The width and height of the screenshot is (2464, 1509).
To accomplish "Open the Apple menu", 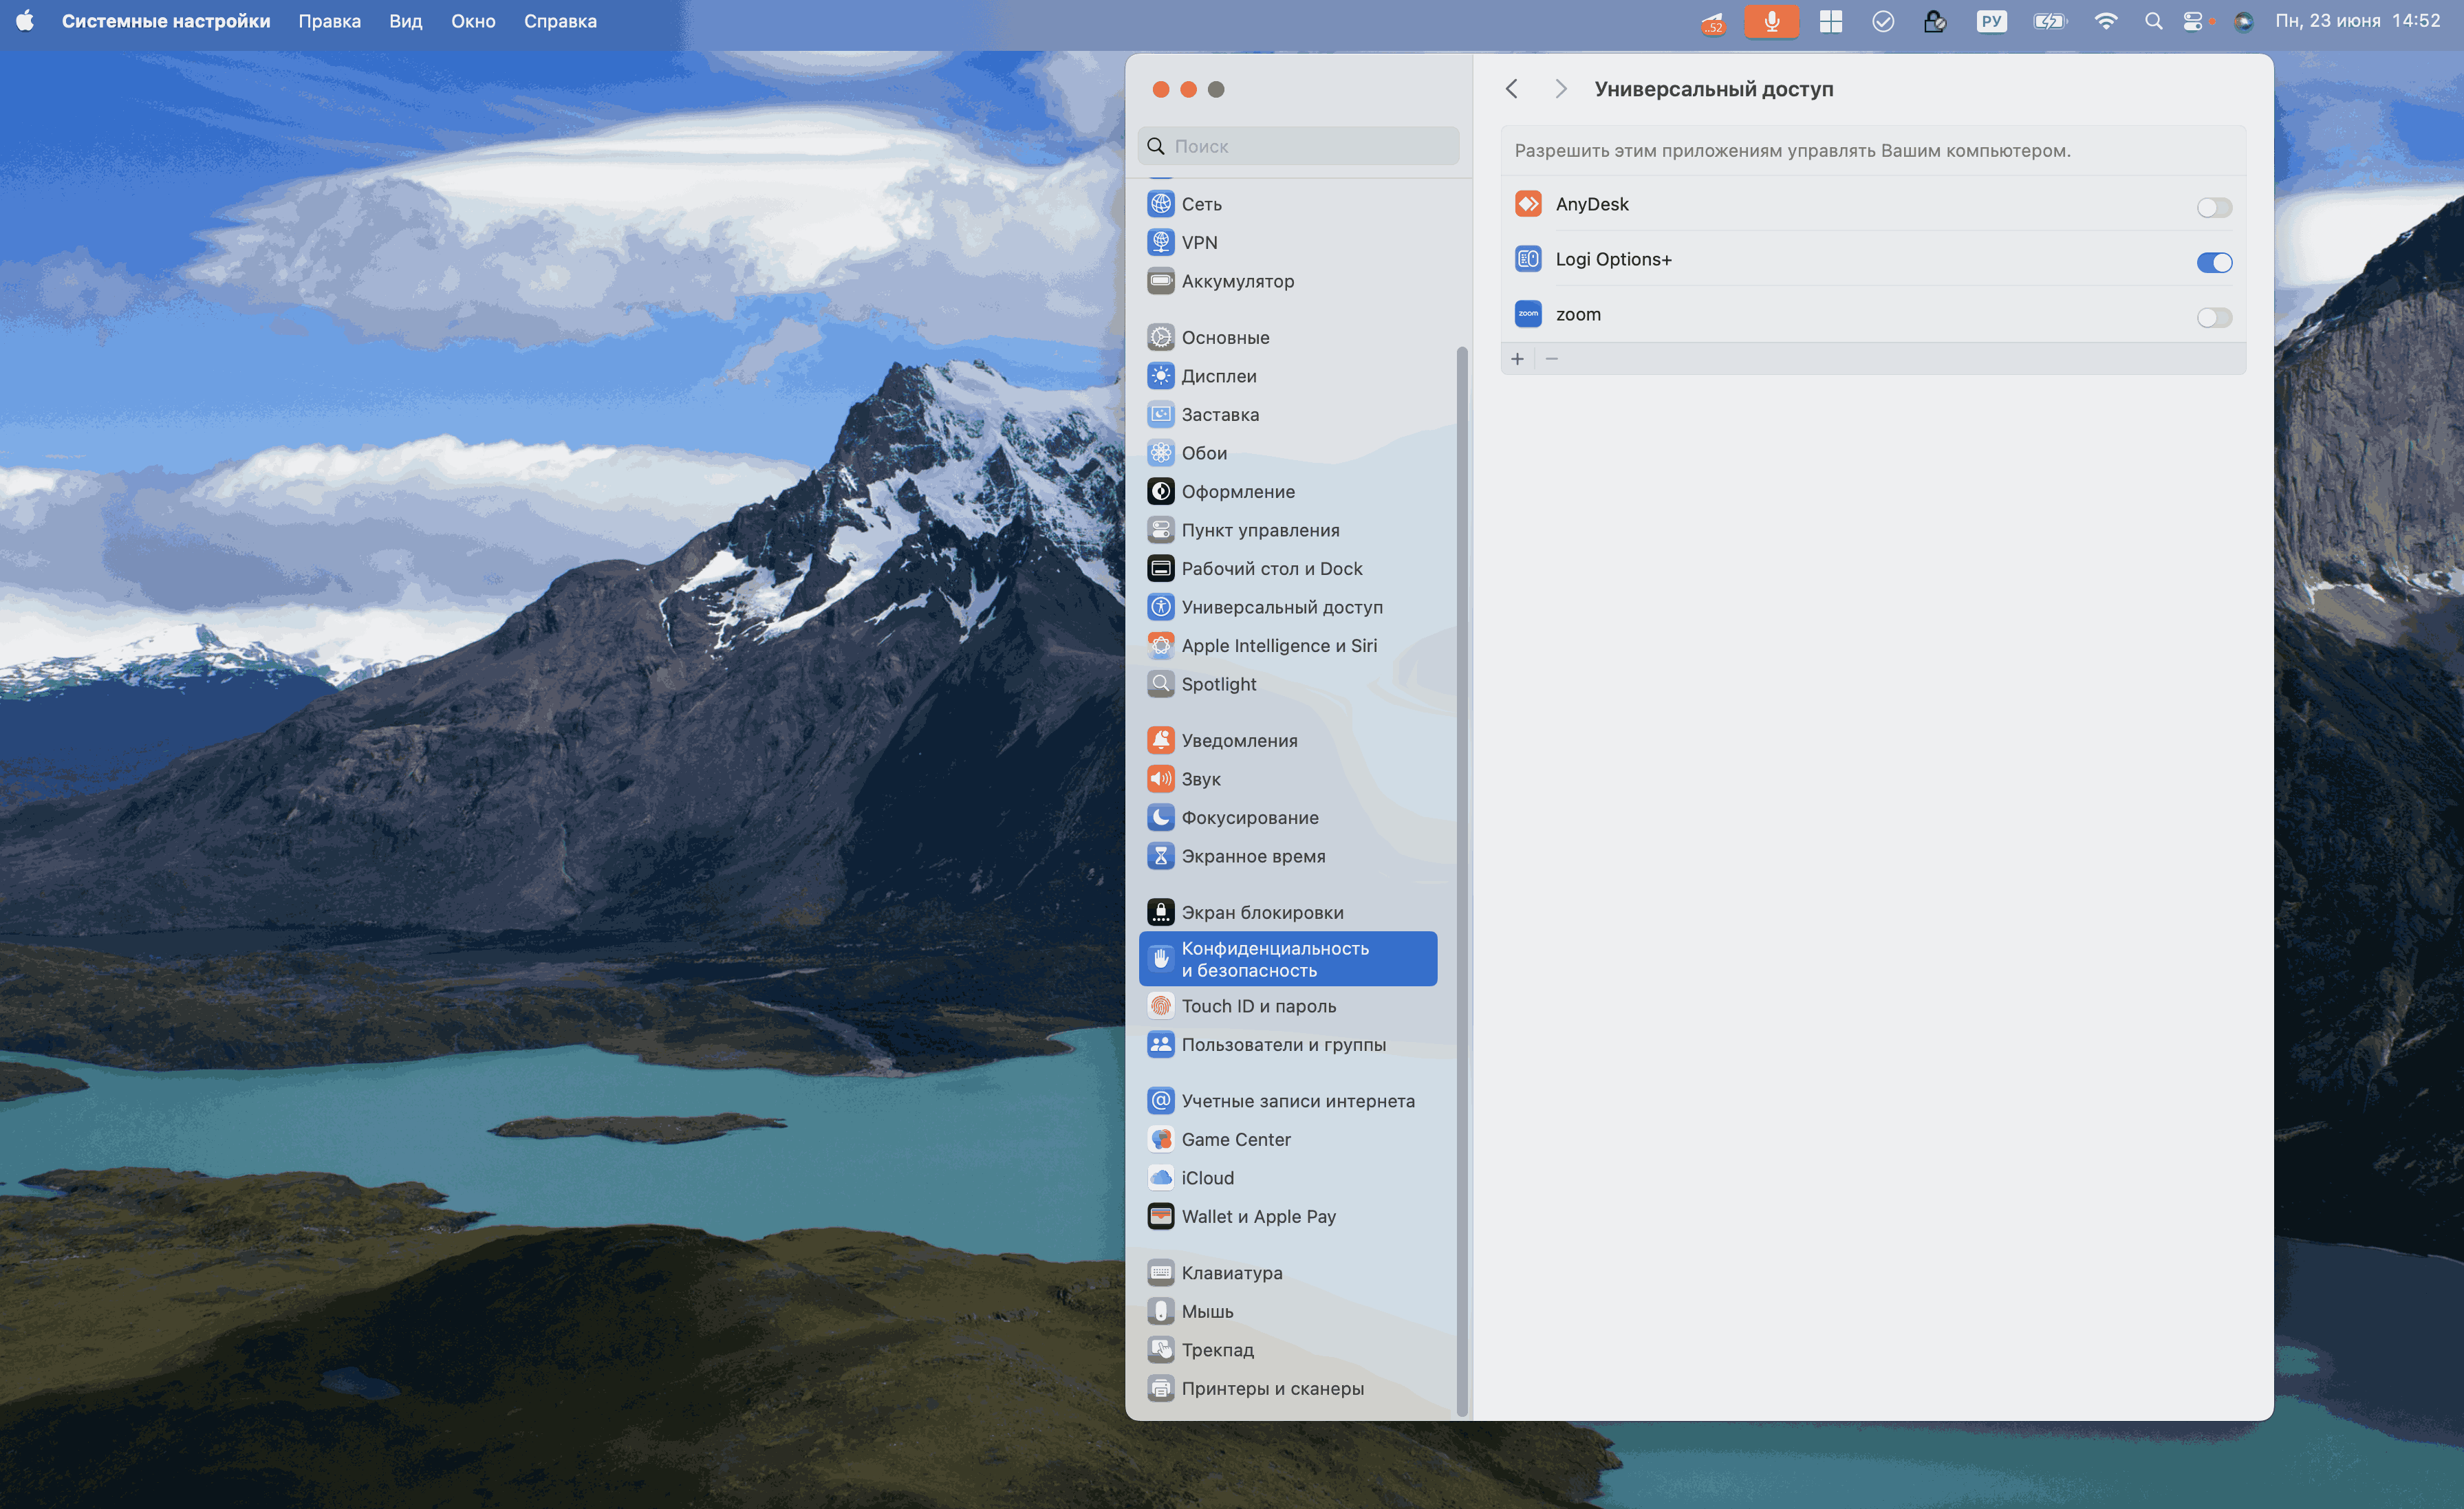I will pos(25,21).
